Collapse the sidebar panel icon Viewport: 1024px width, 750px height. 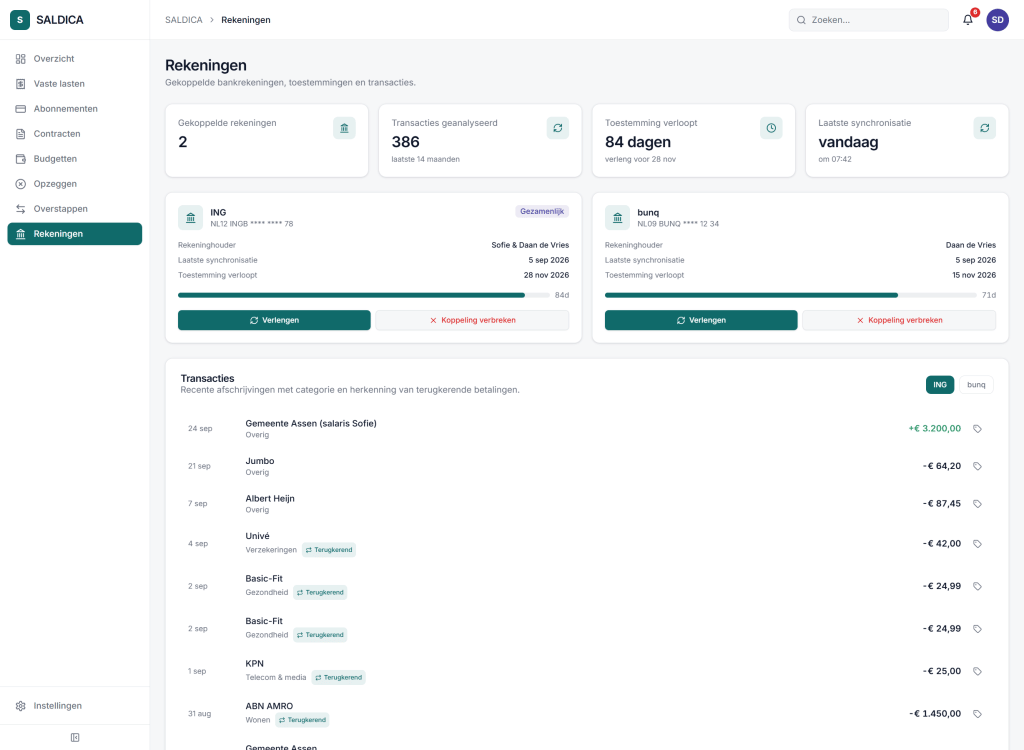coord(74,738)
